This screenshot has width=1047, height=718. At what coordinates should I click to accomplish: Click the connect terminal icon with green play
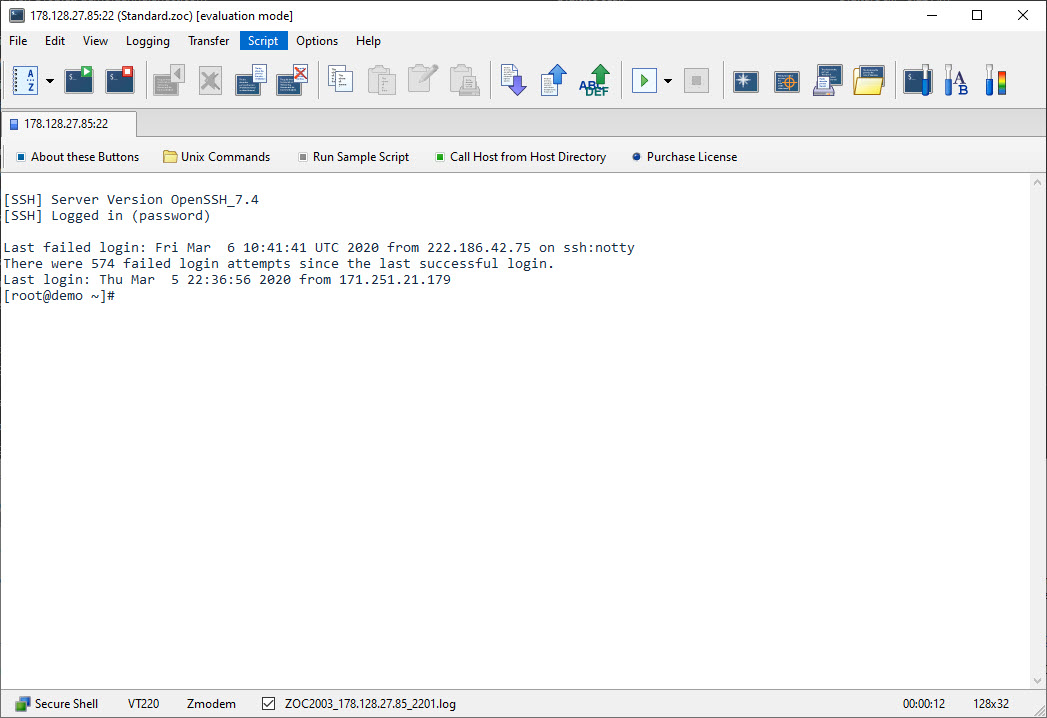(79, 81)
